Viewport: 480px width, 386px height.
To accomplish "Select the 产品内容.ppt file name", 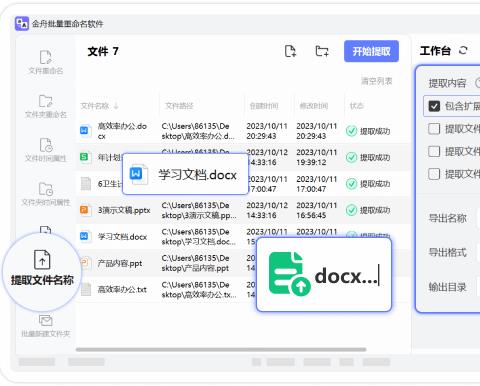I will tap(120, 263).
